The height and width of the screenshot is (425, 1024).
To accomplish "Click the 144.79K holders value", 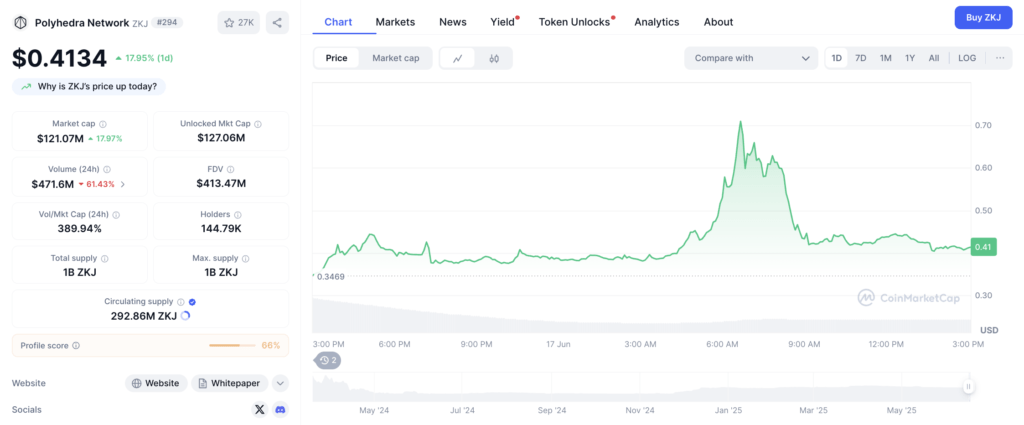I will [221, 228].
